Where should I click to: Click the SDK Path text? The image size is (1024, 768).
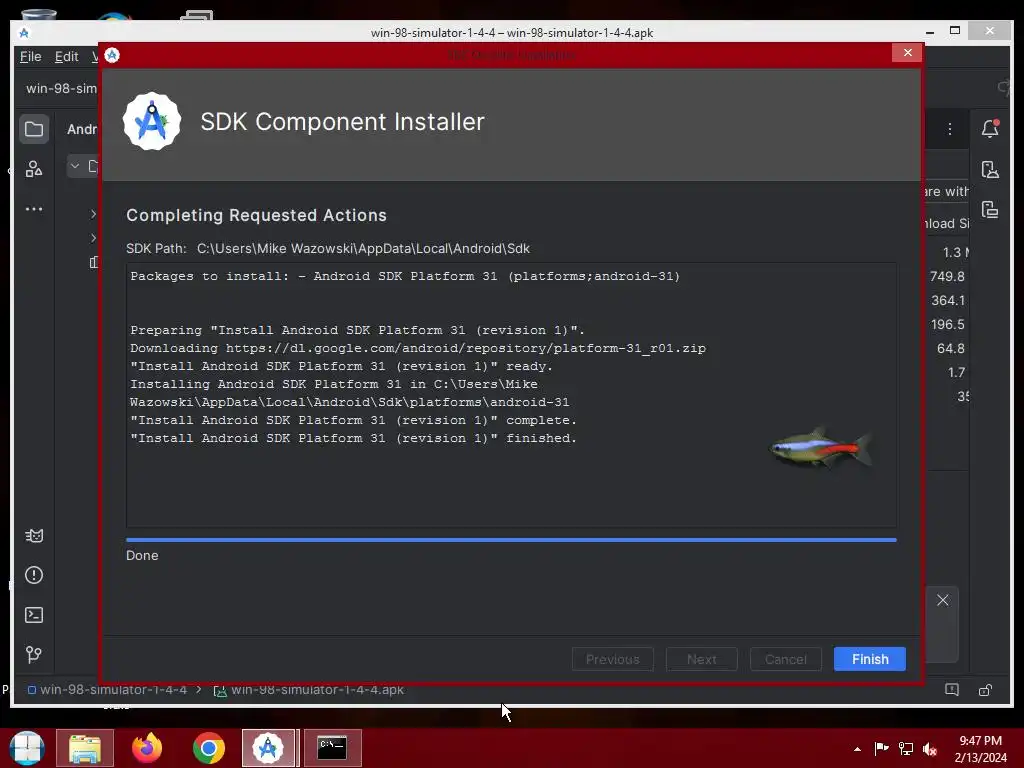click(x=328, y=248)
